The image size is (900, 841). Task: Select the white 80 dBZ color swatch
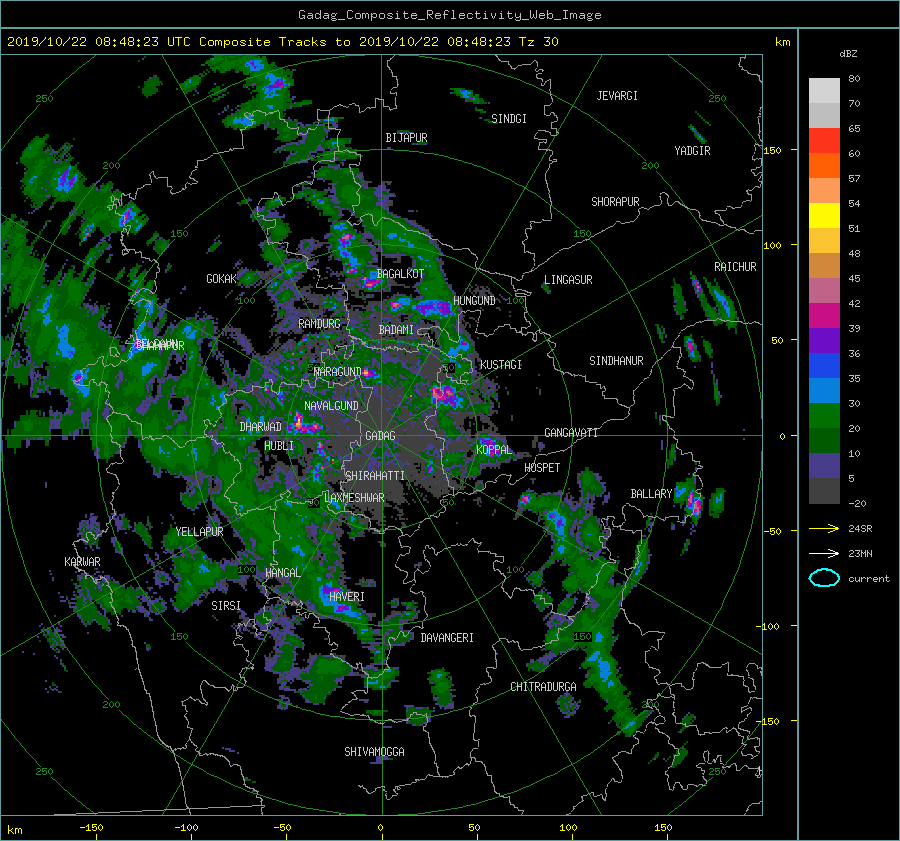[824, 90]
